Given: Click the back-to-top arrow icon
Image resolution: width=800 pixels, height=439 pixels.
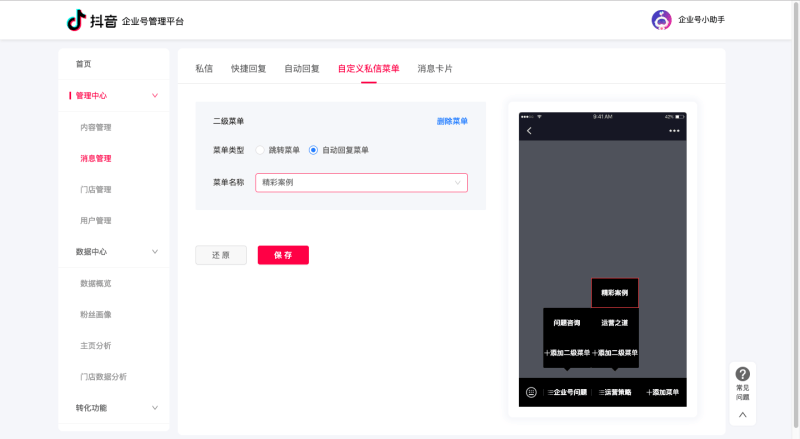Looking at the screenshot, I should tap(742, 414).
